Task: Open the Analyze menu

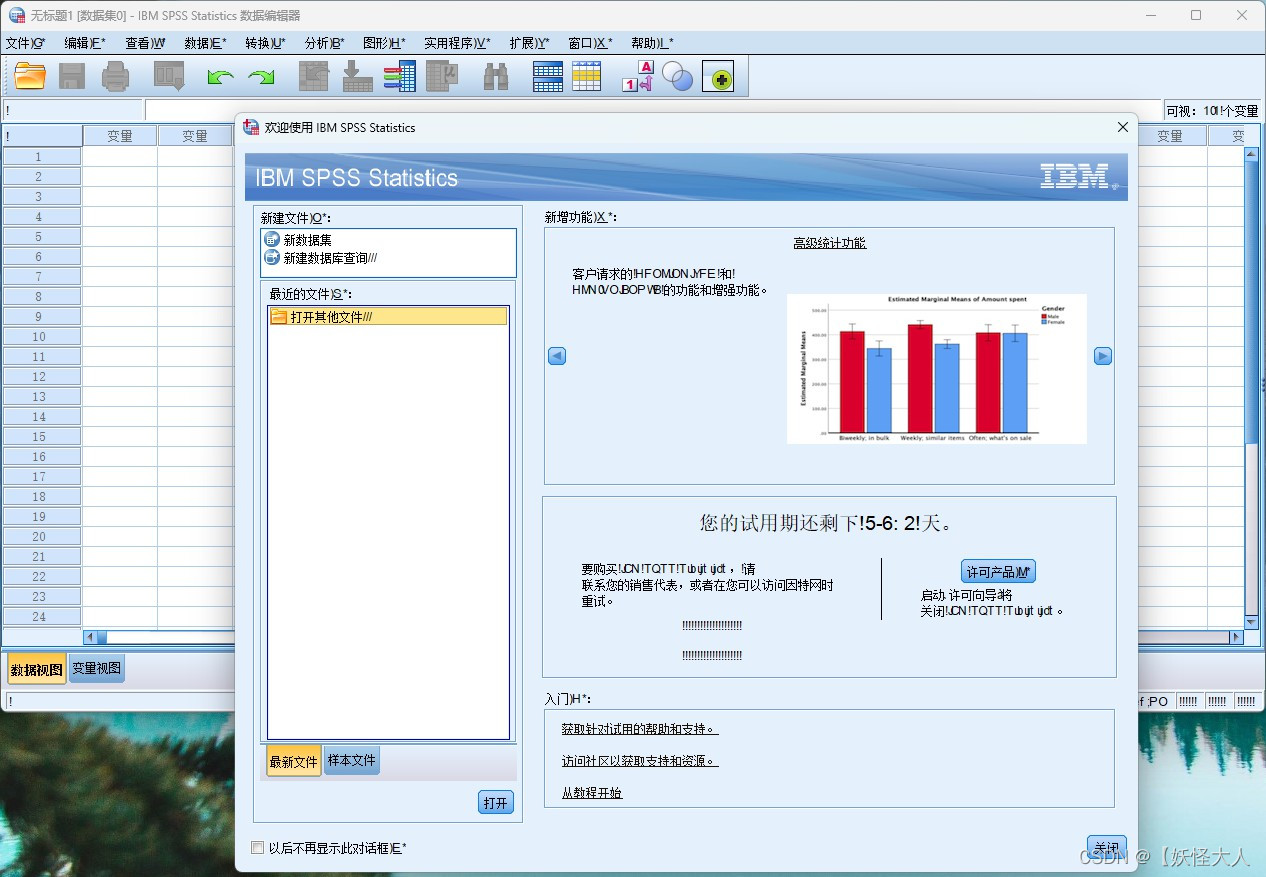Action: 324,43
